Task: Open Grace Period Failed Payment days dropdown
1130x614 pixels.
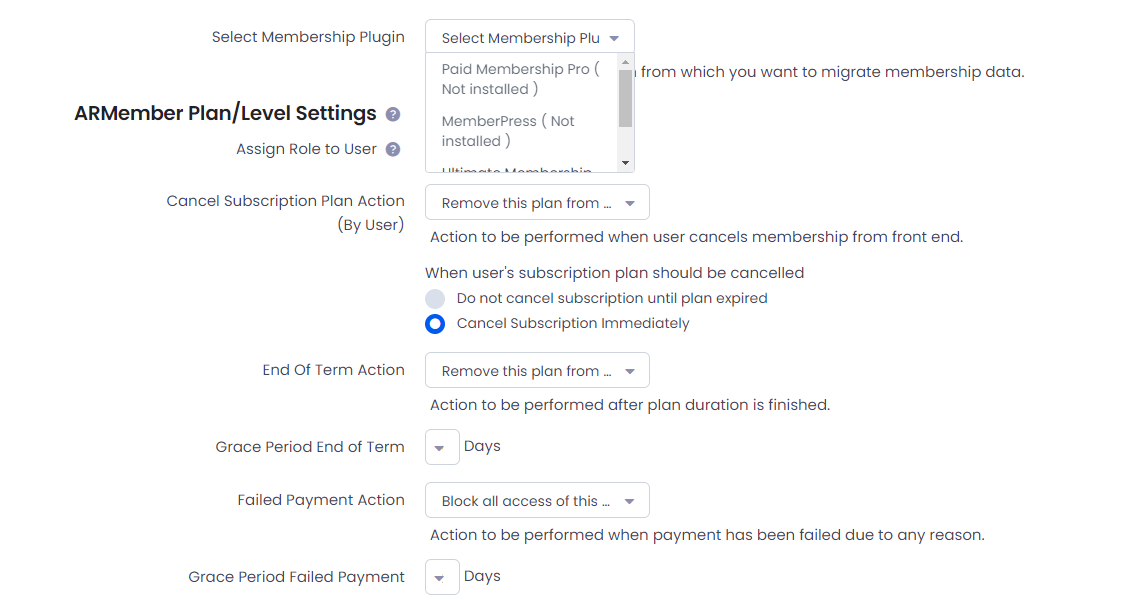Action: pos(442,577)
